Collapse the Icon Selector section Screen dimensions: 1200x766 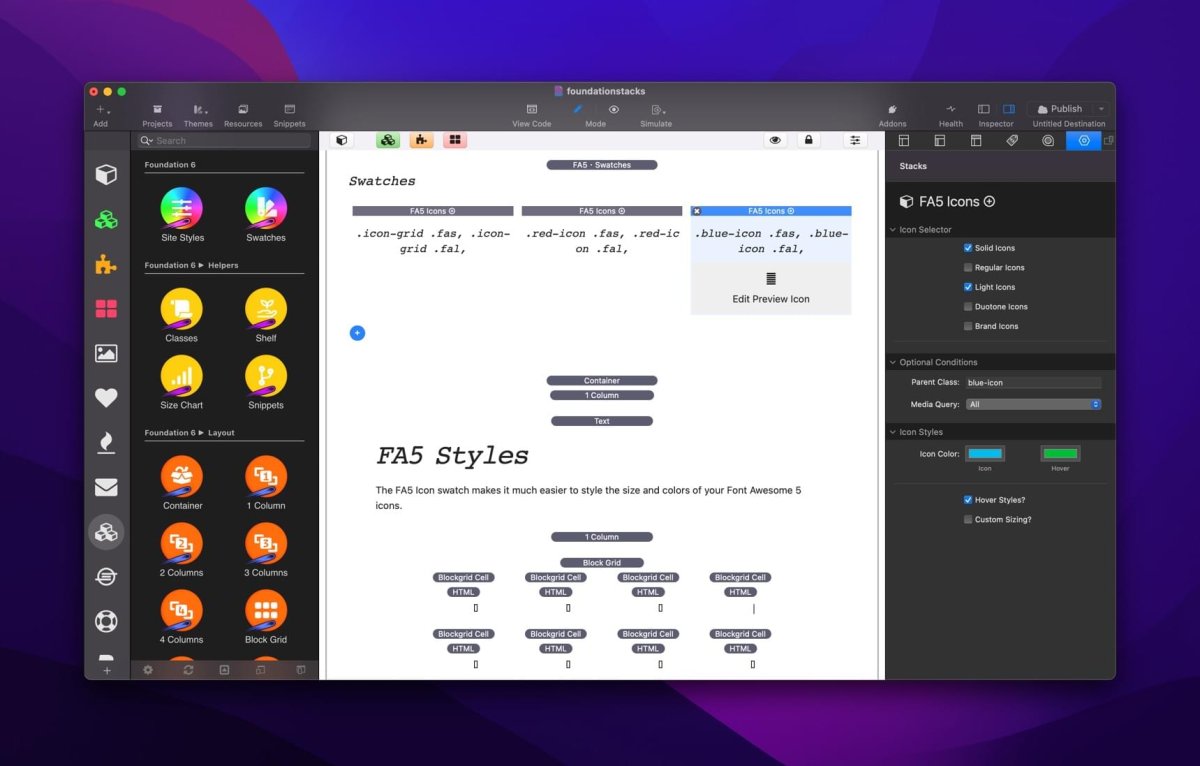[893, 230]
